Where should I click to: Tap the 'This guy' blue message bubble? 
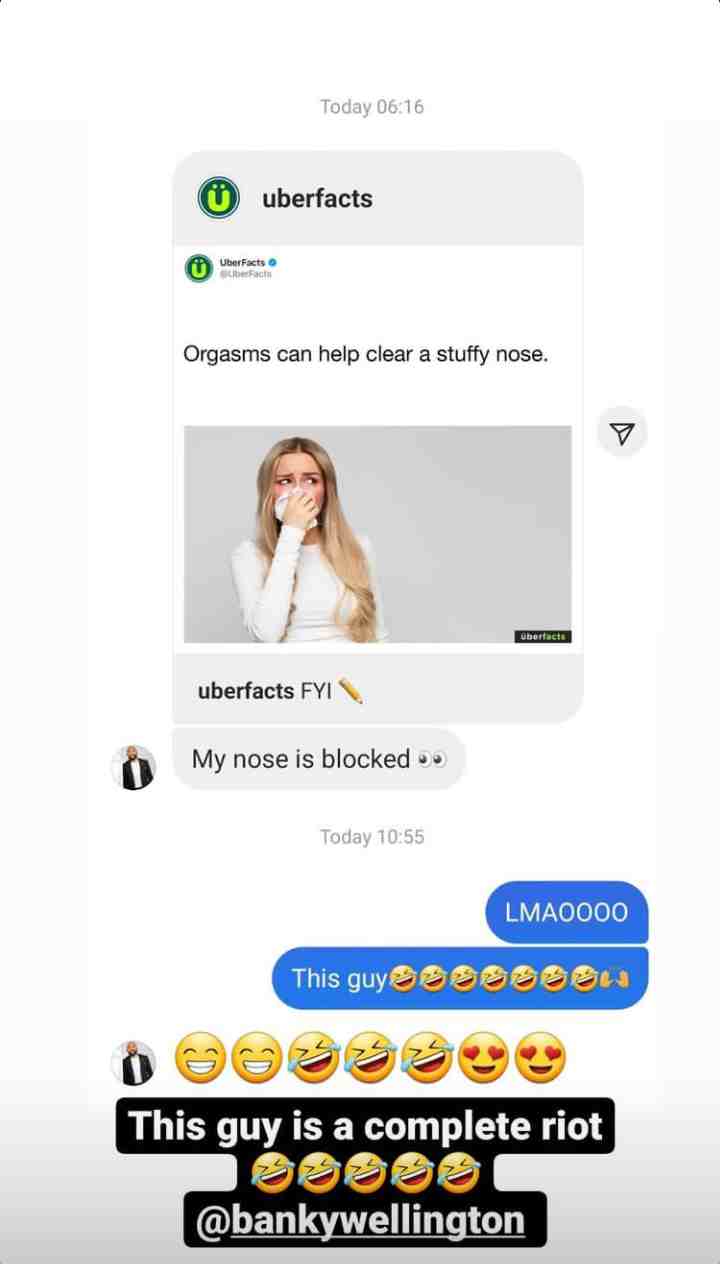460,978
